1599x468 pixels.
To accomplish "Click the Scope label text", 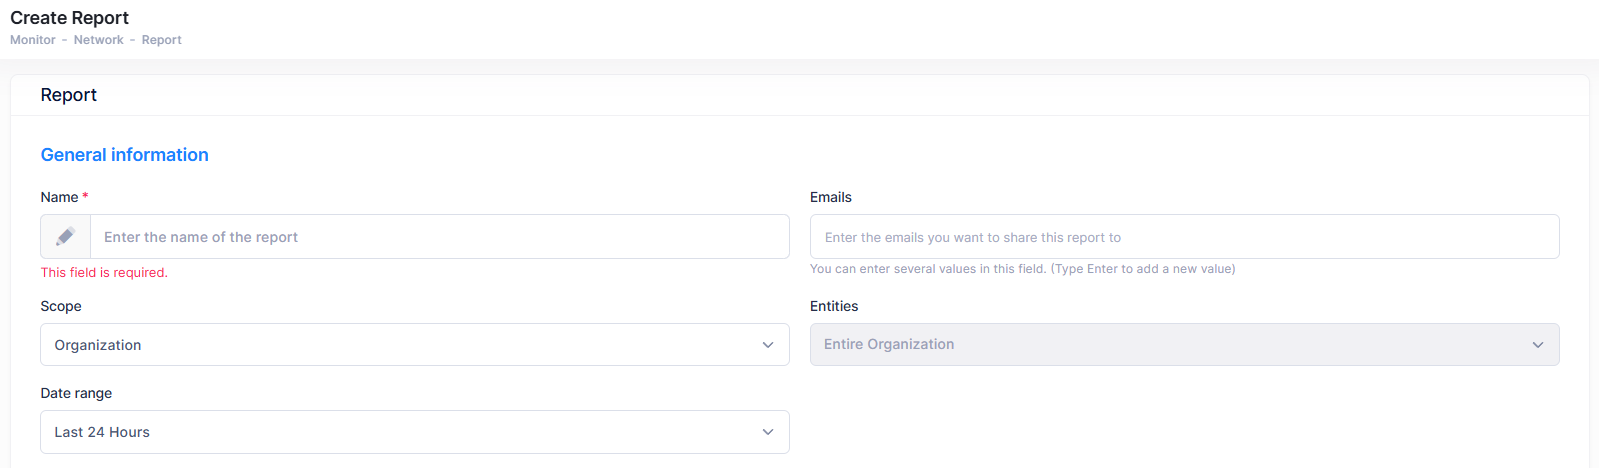I will pyautogui.click(x=61, y=306).
